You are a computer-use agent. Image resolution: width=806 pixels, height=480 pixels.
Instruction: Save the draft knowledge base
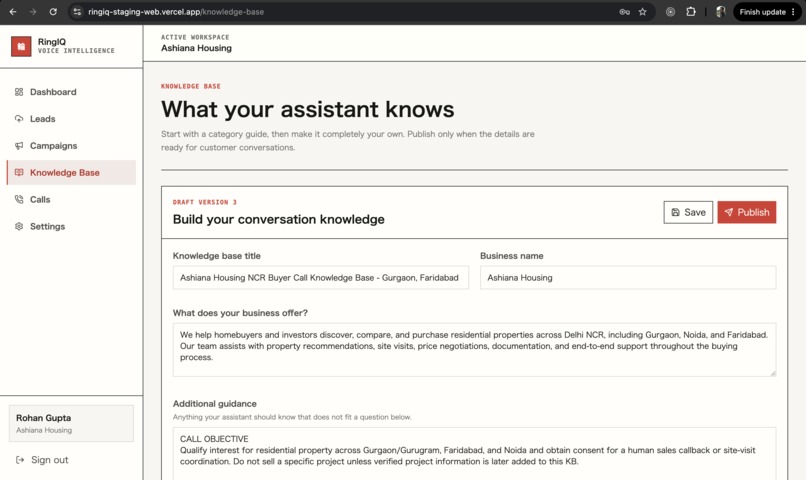click(688, 212)
